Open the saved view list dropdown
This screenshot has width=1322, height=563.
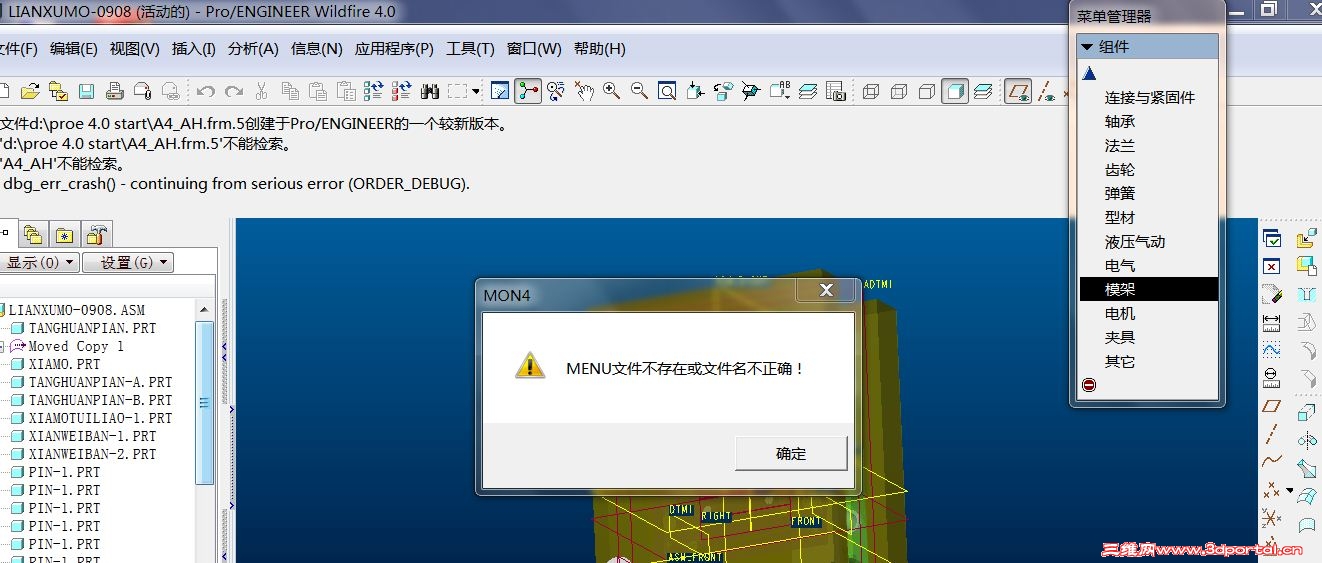click(x=780, y=91)
